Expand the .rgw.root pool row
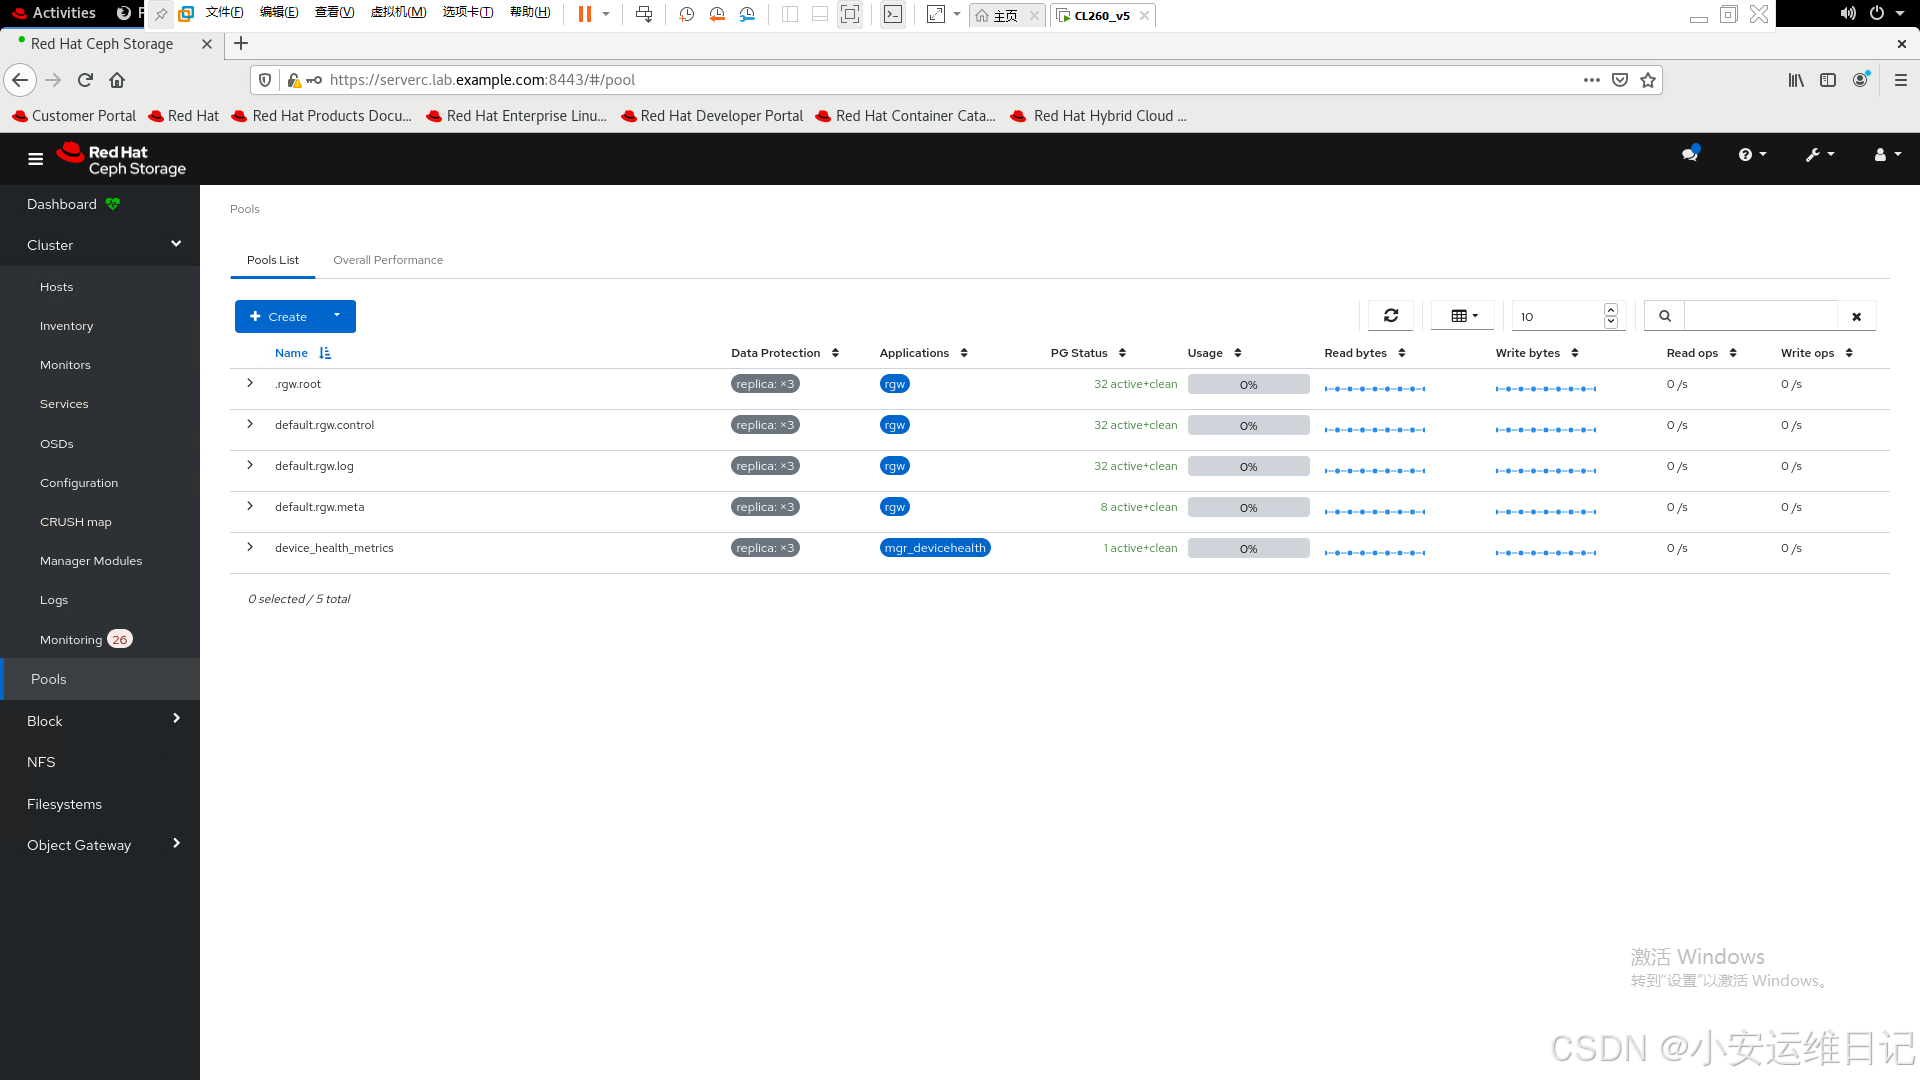Viewport: 1920px width, 1080px height. (x=250, y=384)
